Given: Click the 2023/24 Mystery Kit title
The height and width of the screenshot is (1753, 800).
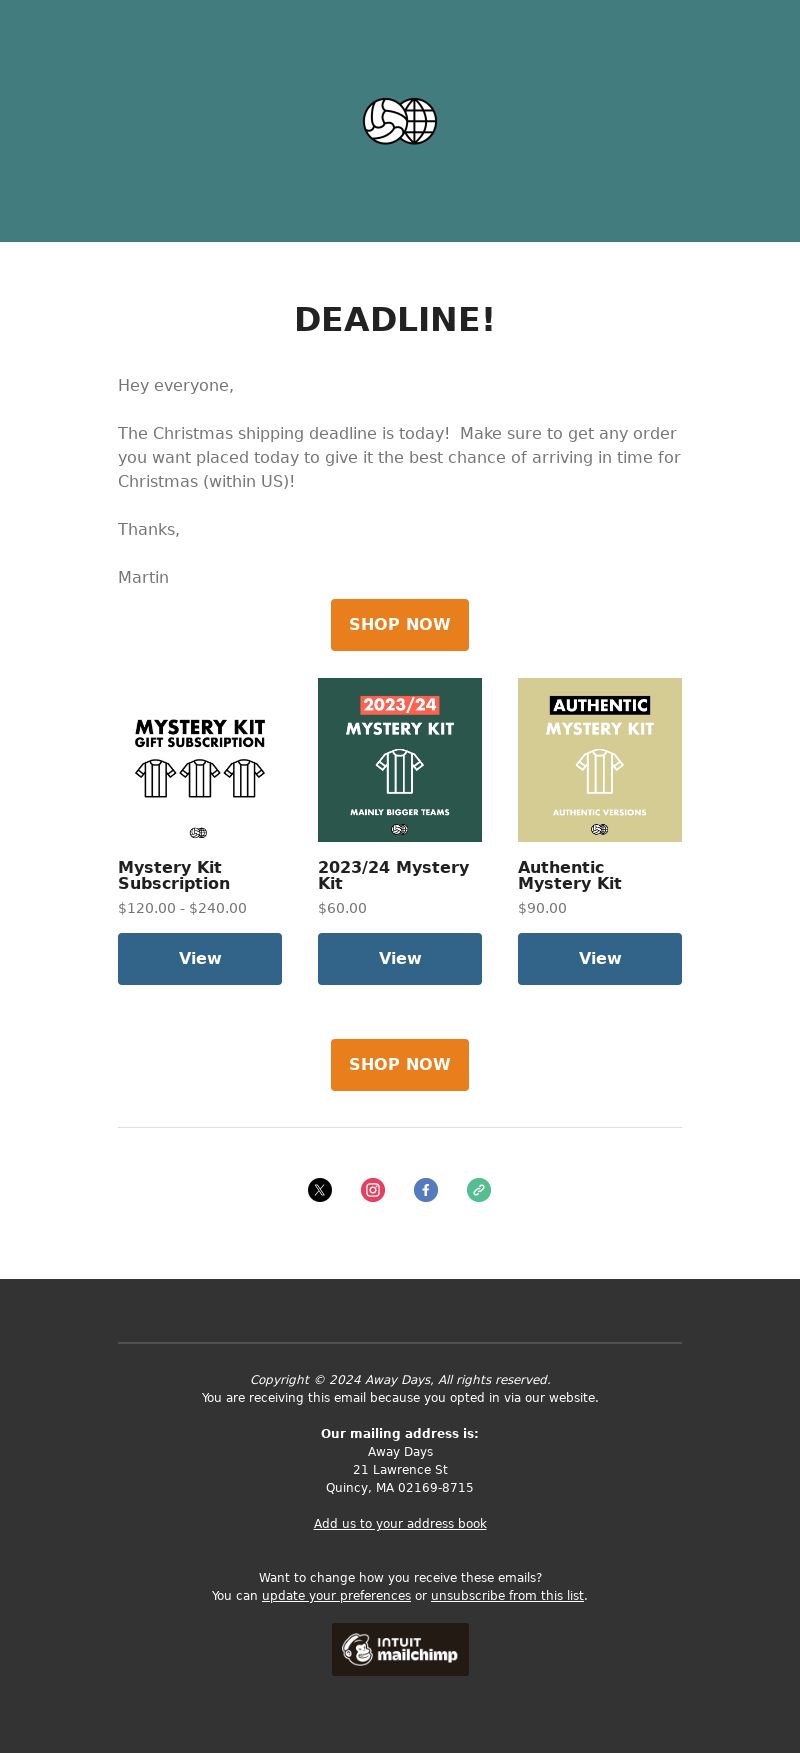Looking at the screenshot, I should pyautogui.click(x=393, y=875).
